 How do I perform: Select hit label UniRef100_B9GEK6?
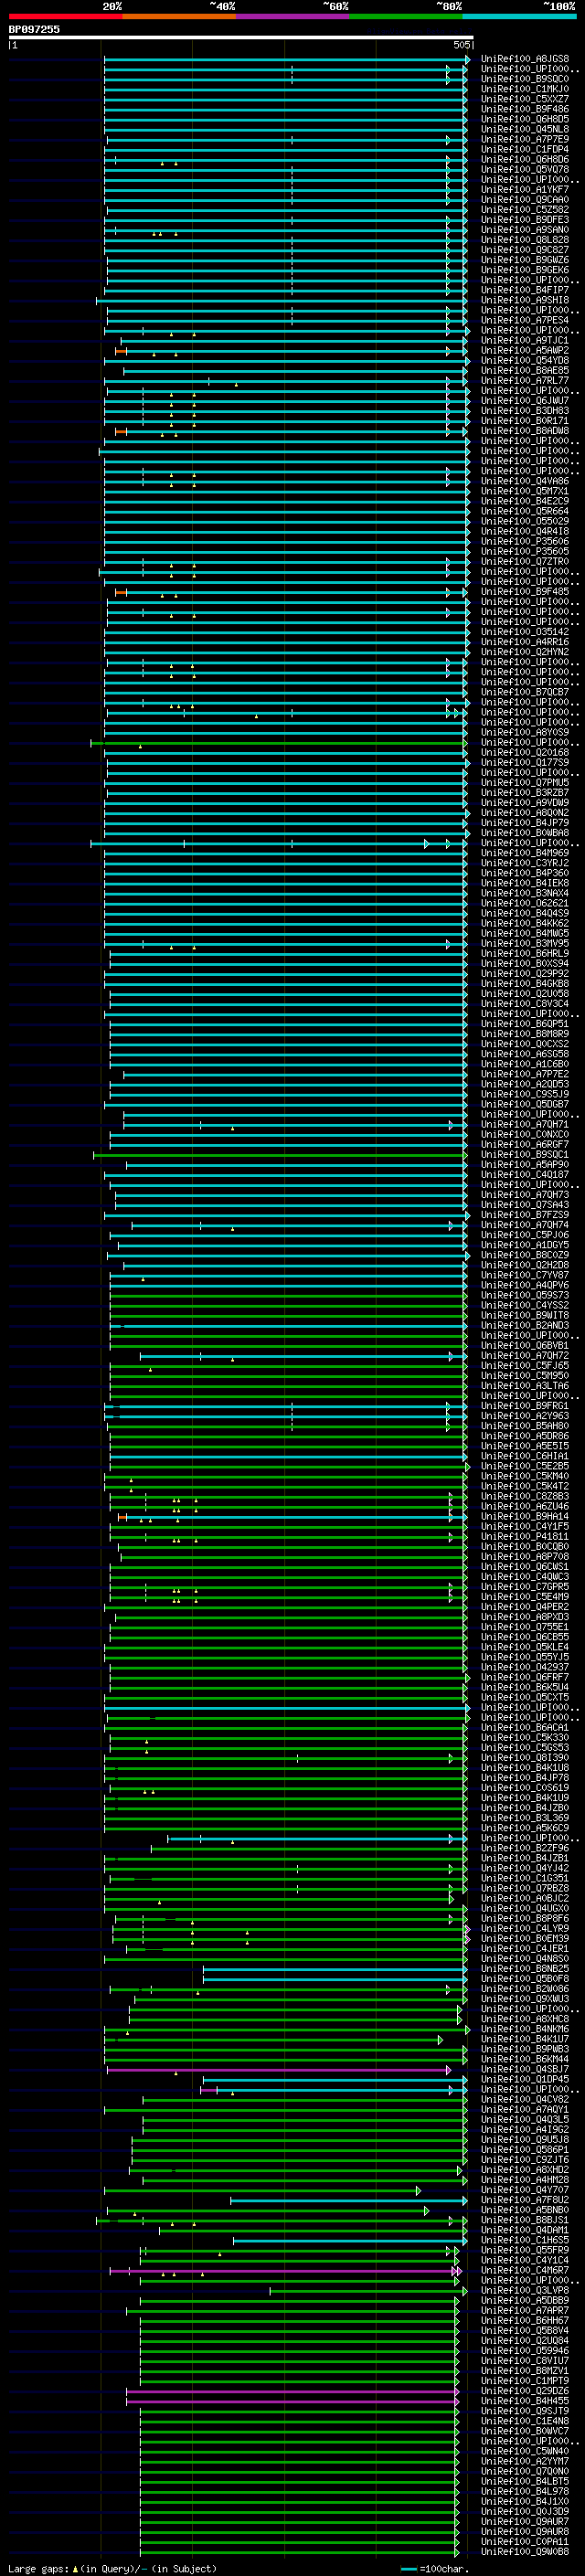(x=525, y=270)
